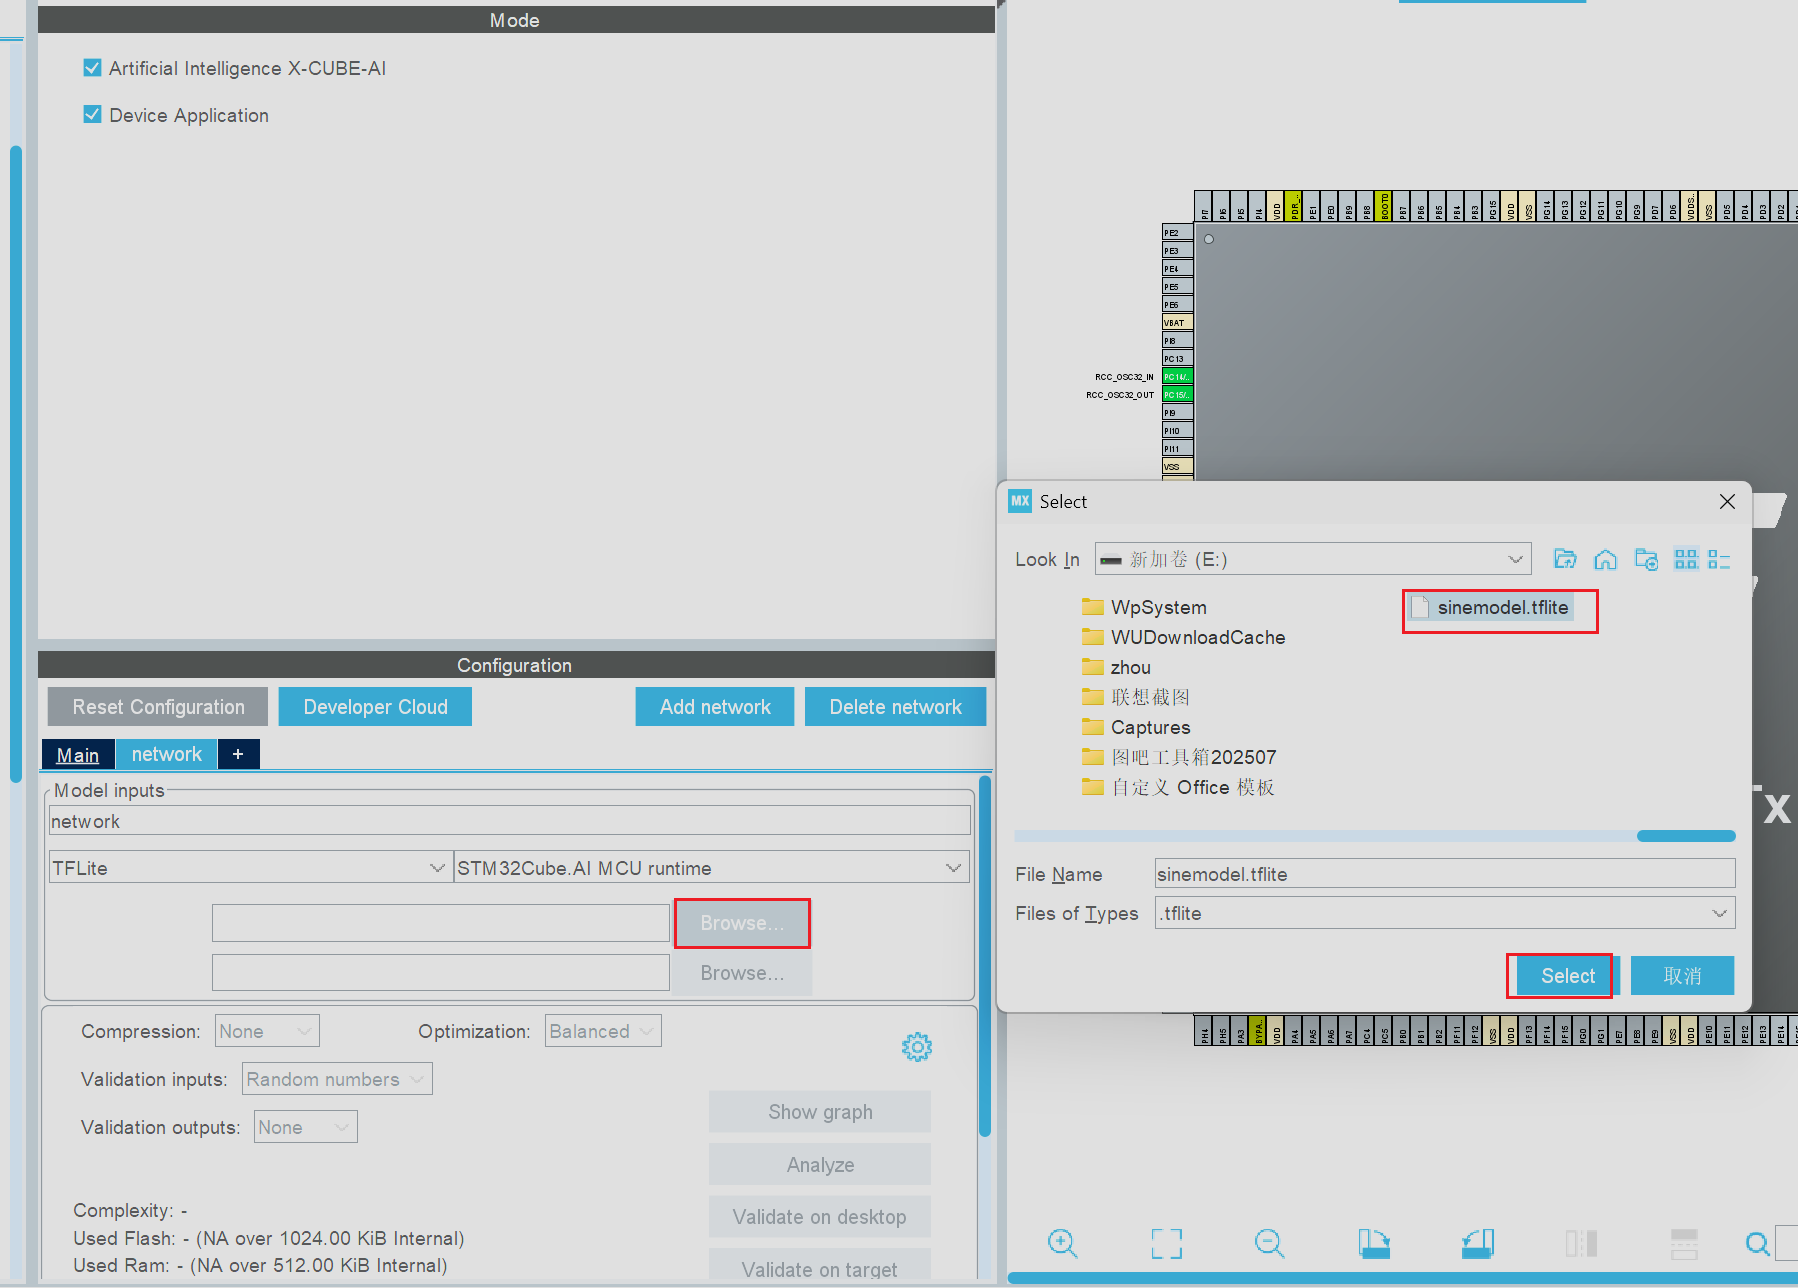Select the WUDownloadCache folder

click(1183, 637)
